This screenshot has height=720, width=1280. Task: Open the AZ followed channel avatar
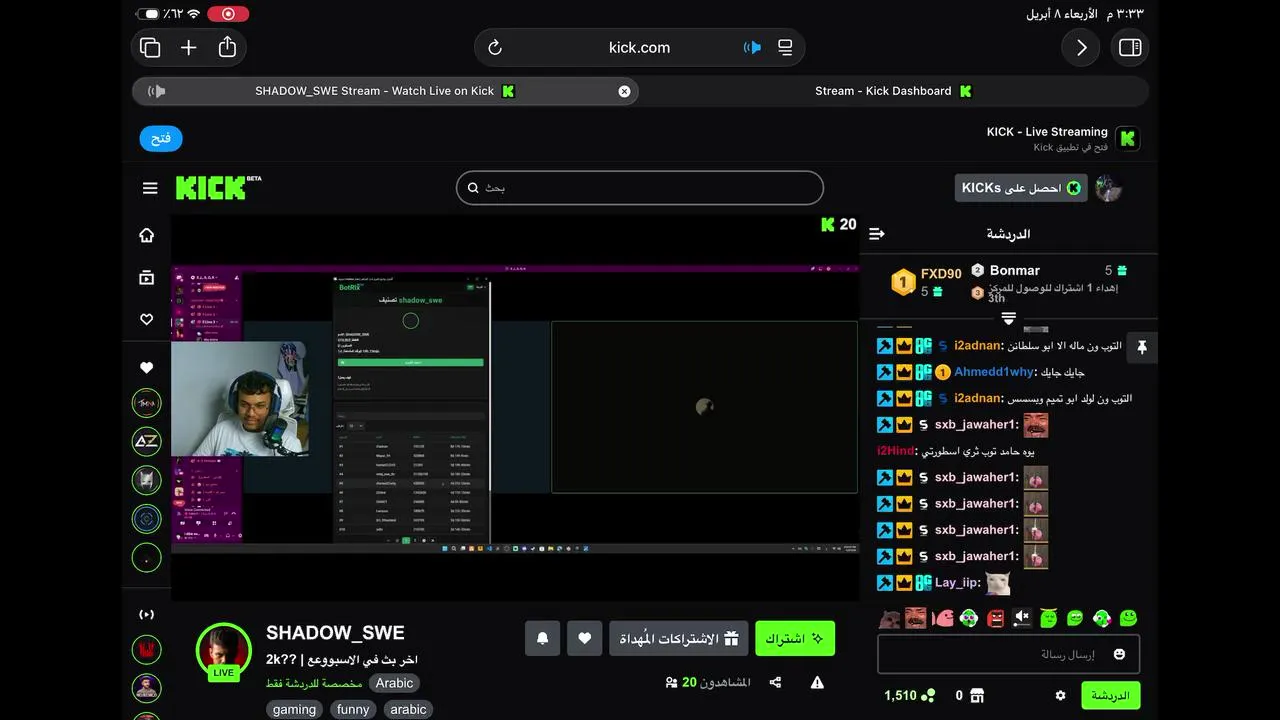(x=147, y=441)
